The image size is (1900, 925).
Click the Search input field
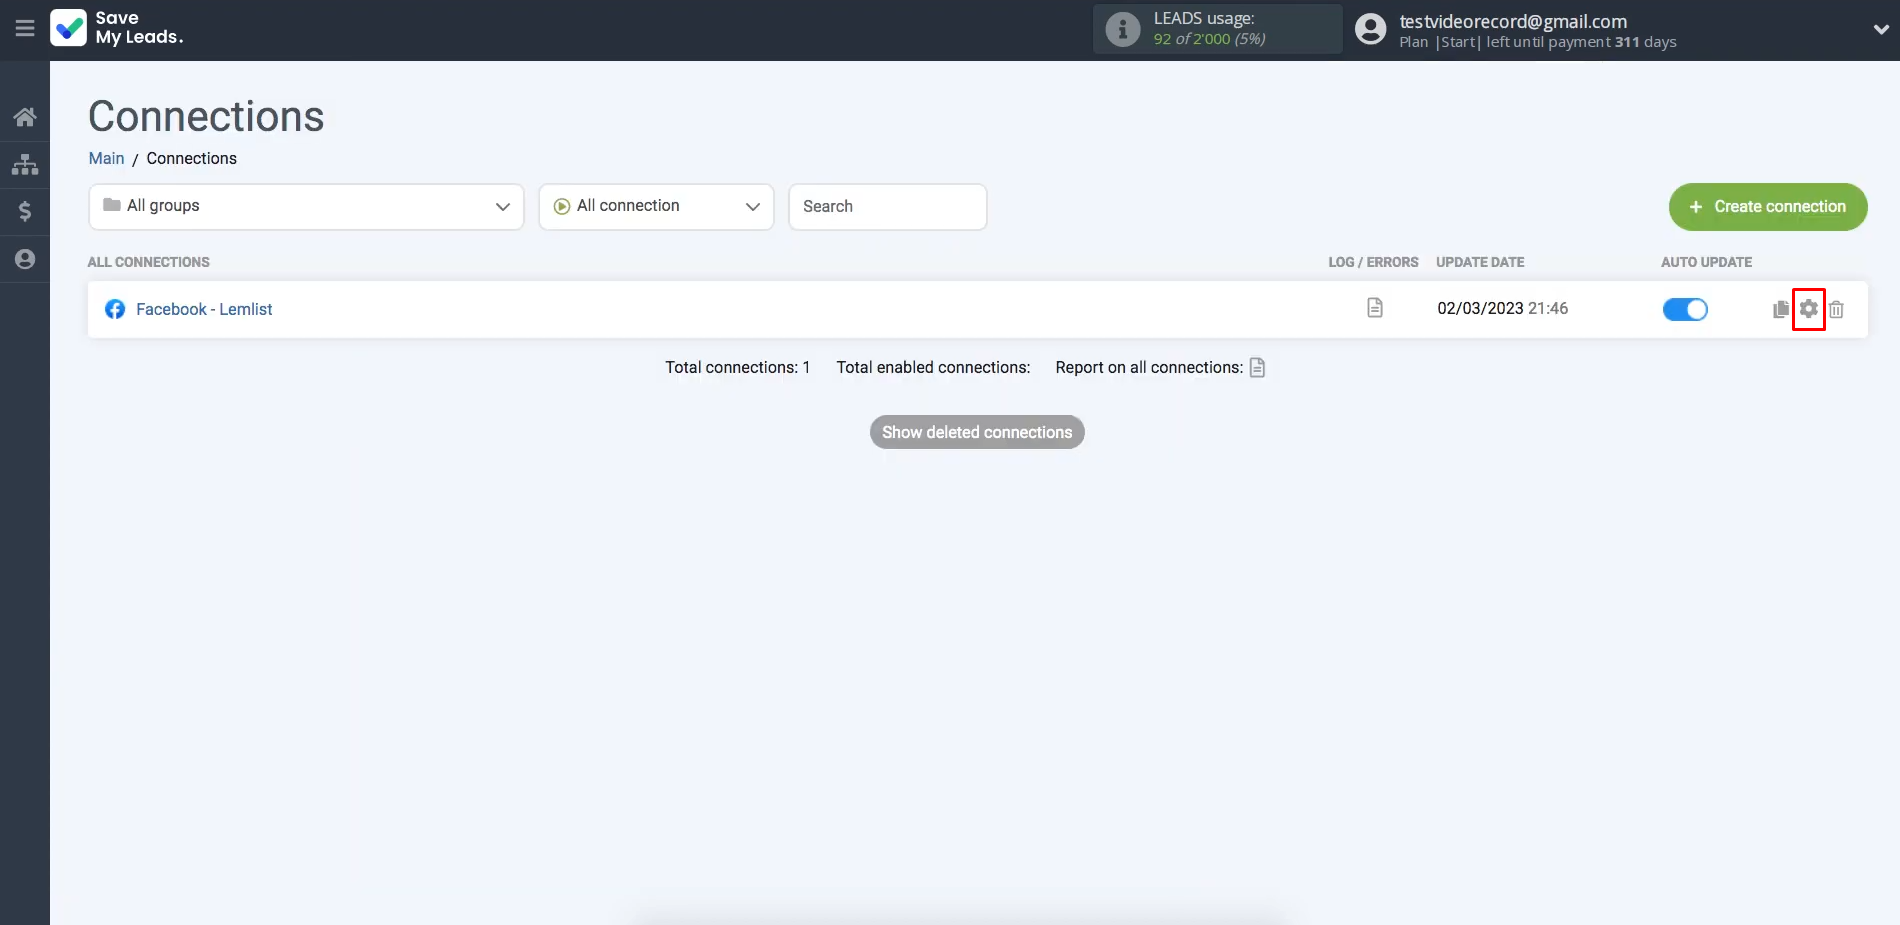pos(887,206)
